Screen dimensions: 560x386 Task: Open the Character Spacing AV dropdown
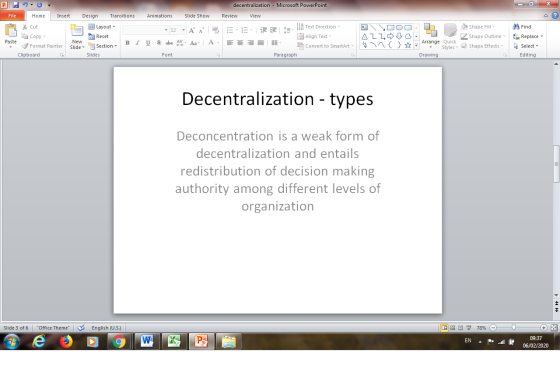pos(181,43)
